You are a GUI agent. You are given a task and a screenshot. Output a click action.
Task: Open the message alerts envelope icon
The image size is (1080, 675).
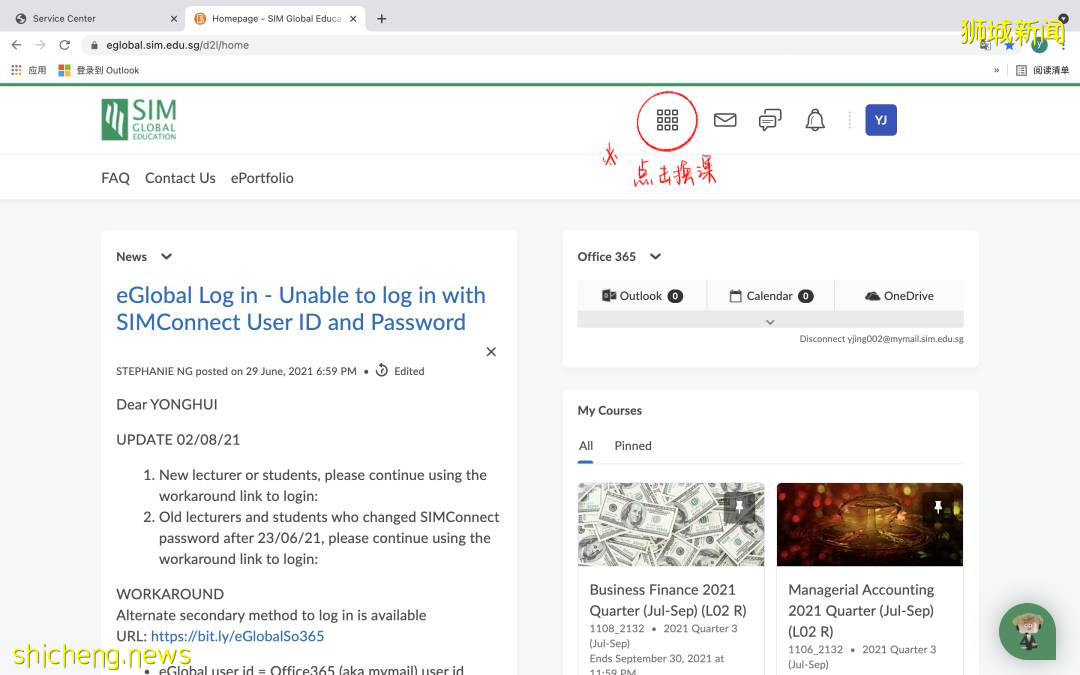click(x=725, y=121)
